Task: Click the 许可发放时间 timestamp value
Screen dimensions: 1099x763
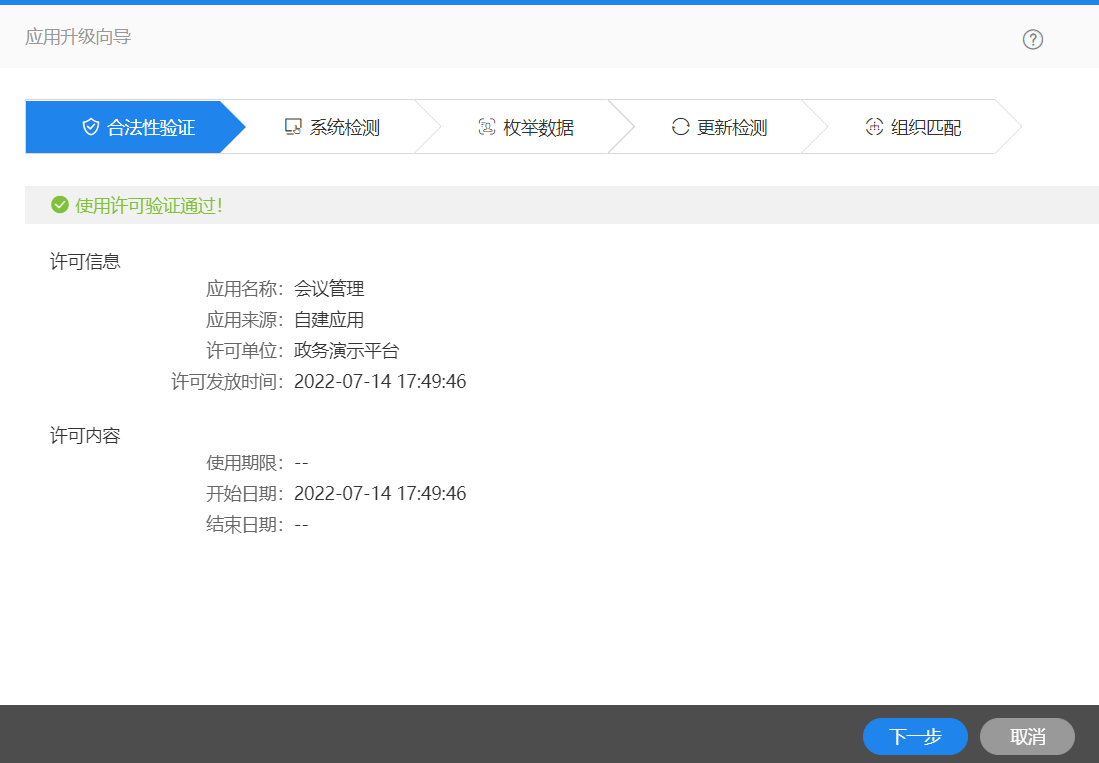Action: pyautogui.click(x=380, y=382)
